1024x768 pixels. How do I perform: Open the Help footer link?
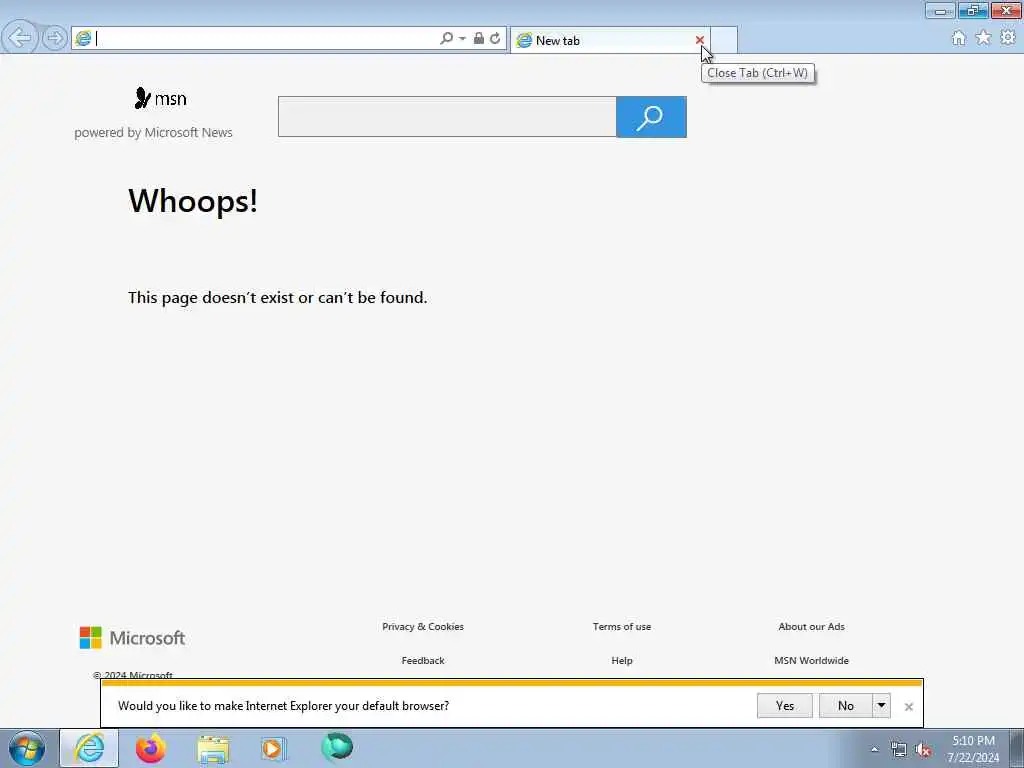pyautogui.click(x=622, y=660)
